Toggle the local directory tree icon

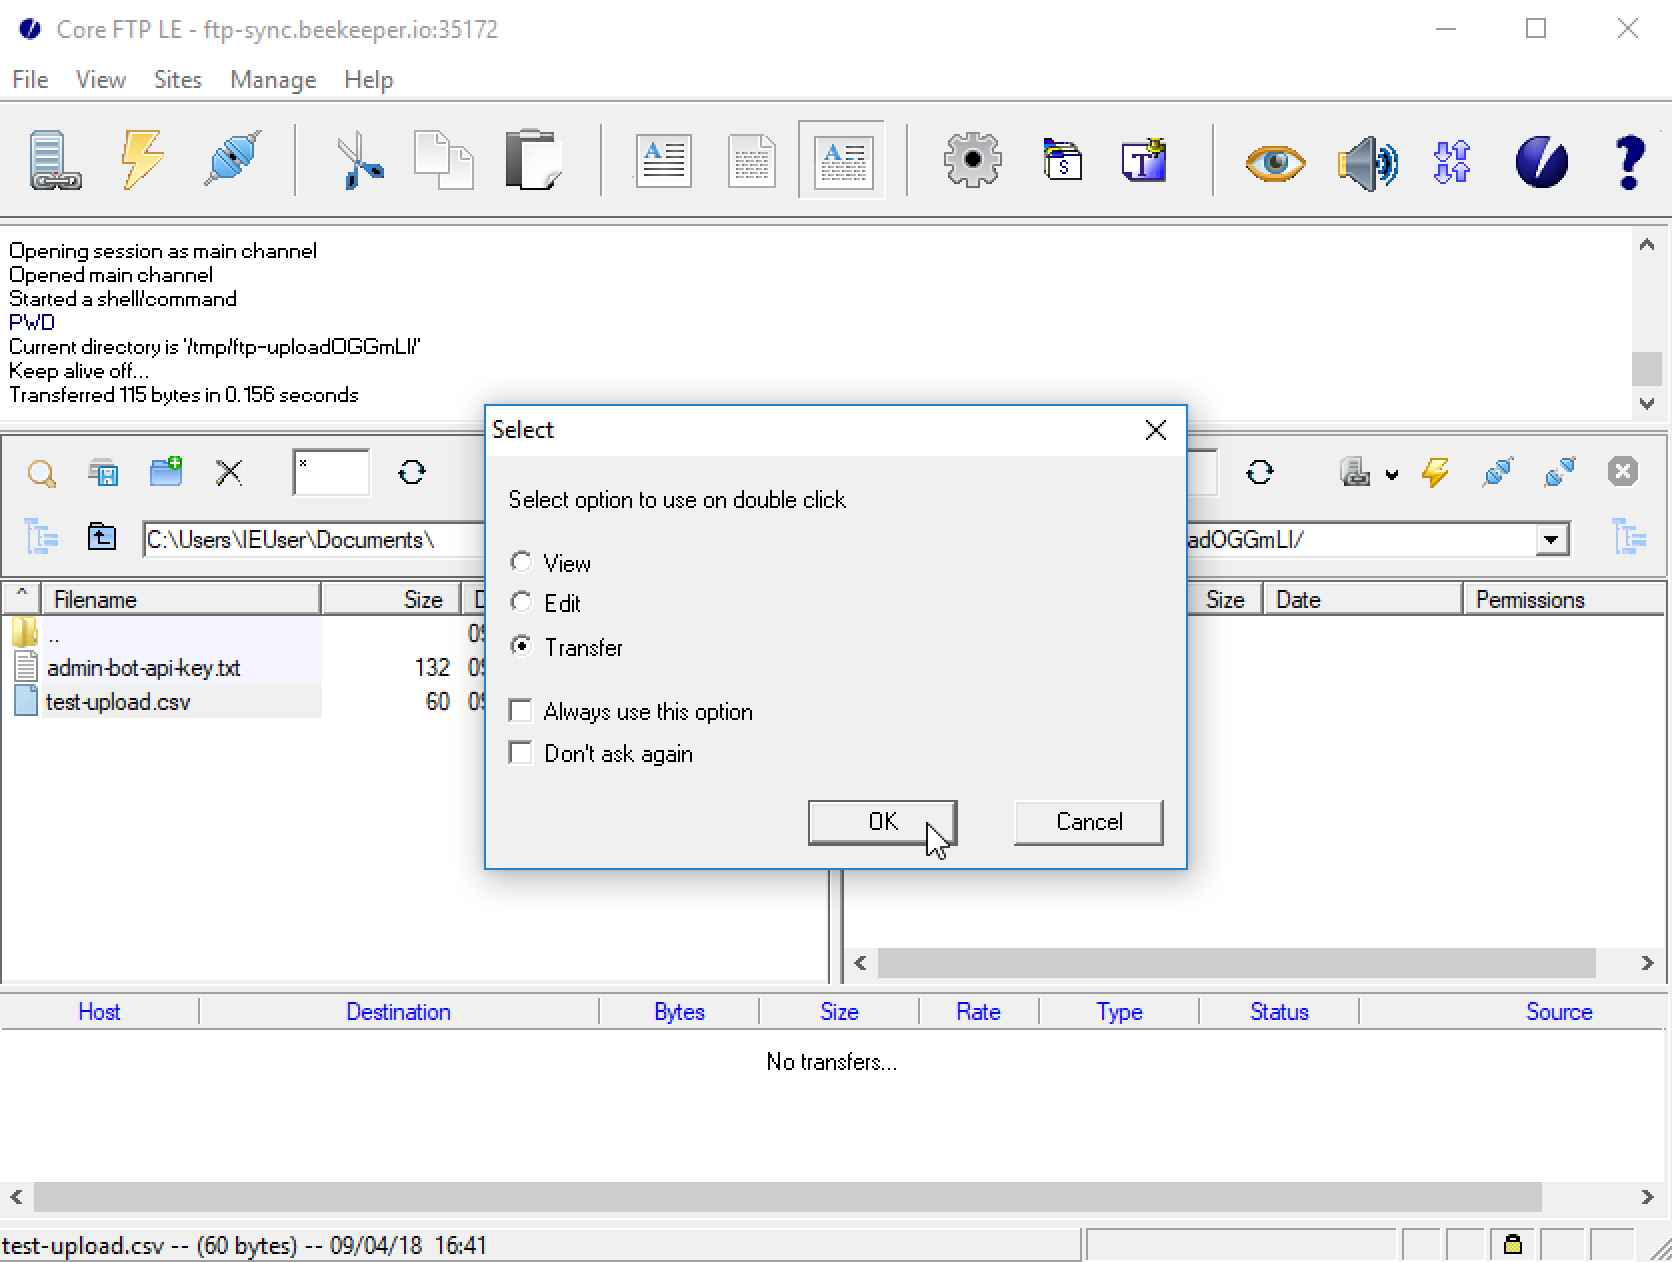41,538
